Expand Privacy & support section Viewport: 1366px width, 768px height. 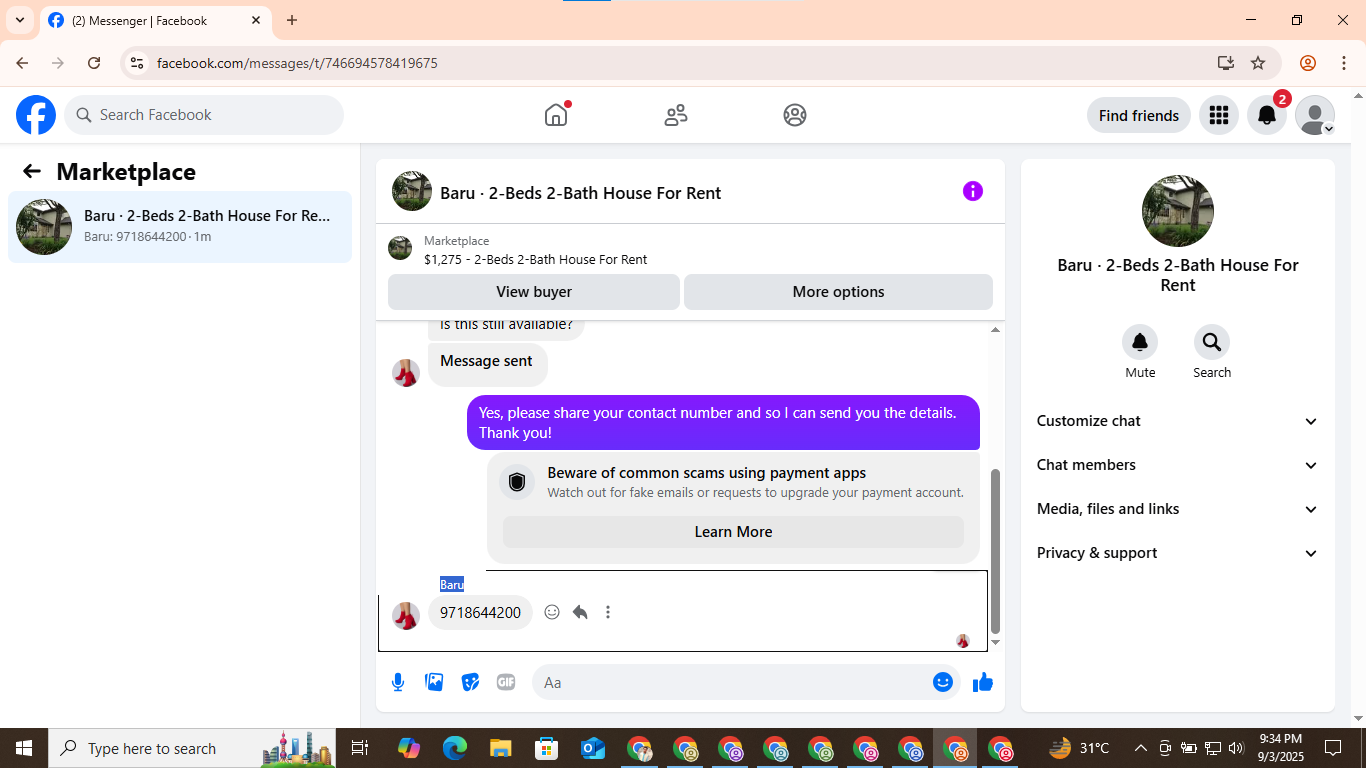point(1178,553)
